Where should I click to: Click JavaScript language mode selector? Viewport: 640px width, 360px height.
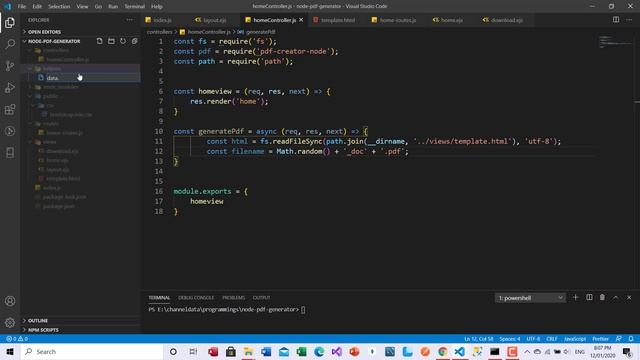coord(575,339)
